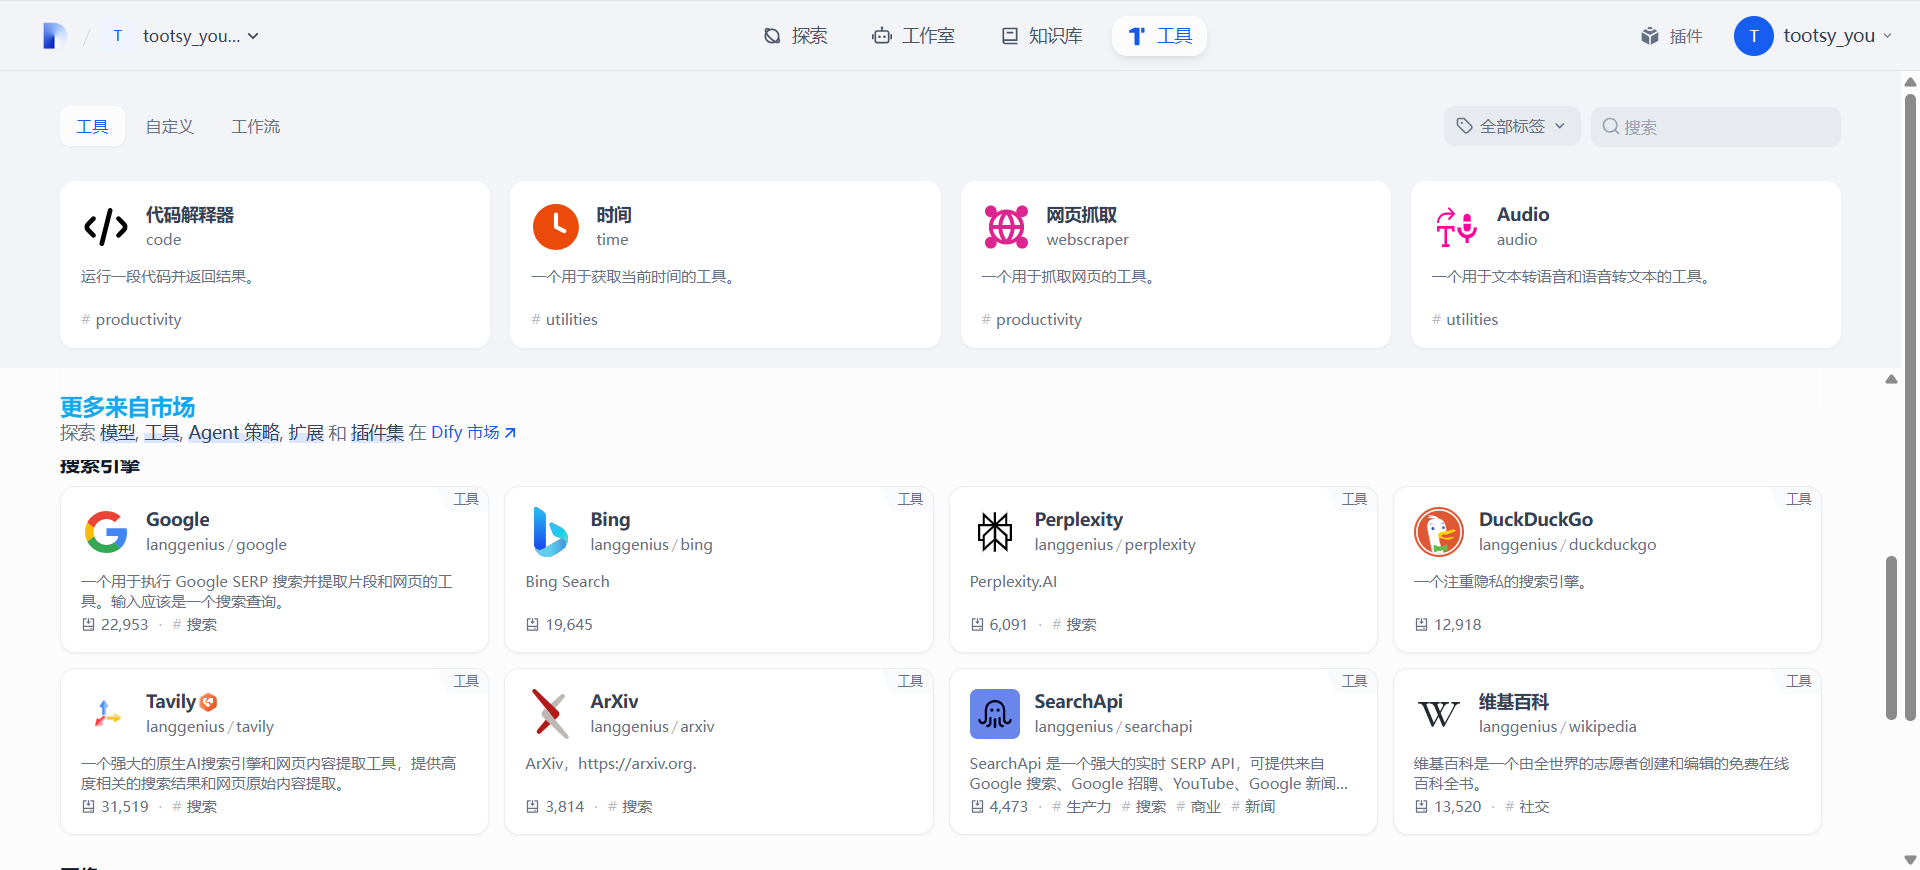Click the 扩展 link in description
The width and height of the screenshot is (1920, 870).
(306, 432)
